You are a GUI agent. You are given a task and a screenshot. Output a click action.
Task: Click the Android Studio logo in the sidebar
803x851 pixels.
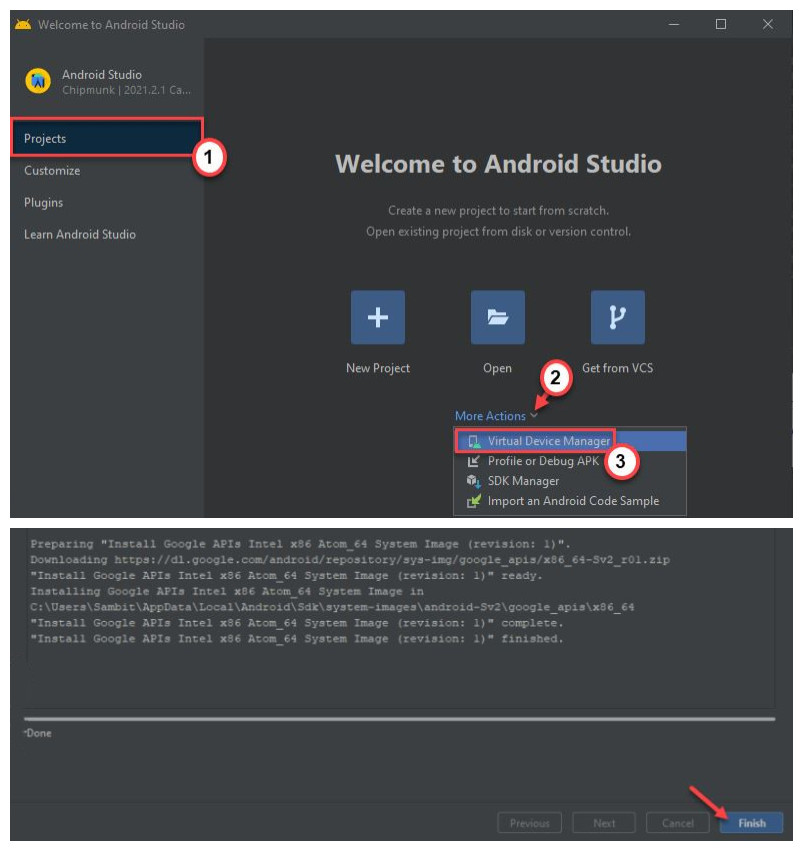coord(37,81)
